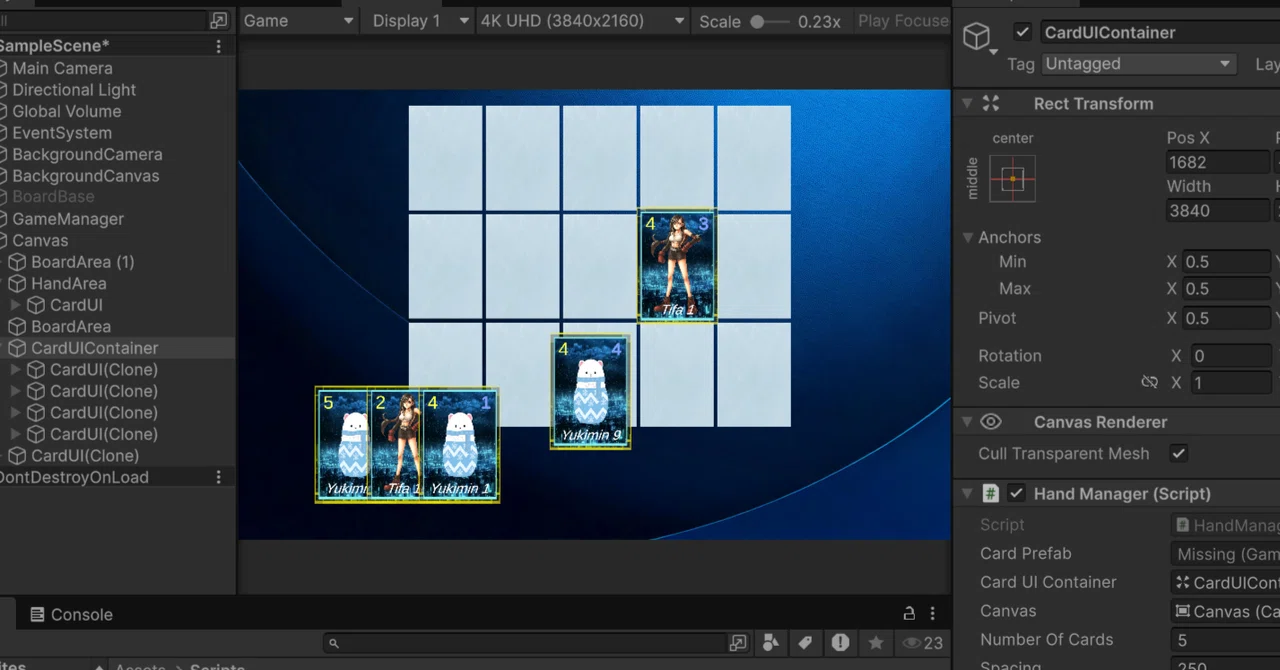1280x670 pixels.
Task: Open the Tag Untagged dropdown
Action: coord(1138,63)
